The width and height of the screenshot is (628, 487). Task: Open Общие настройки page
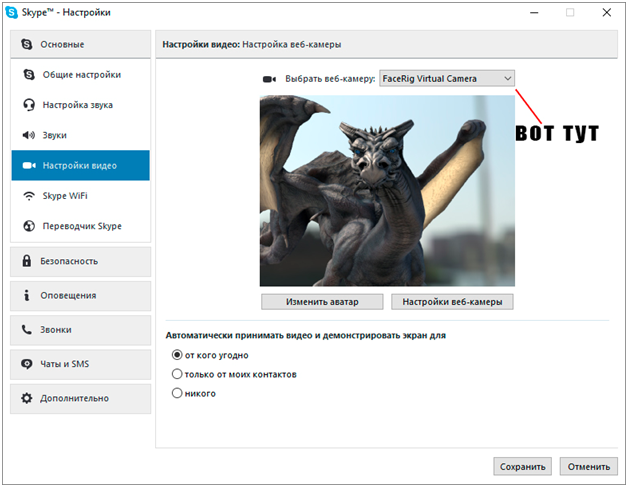tap(81, 74)
